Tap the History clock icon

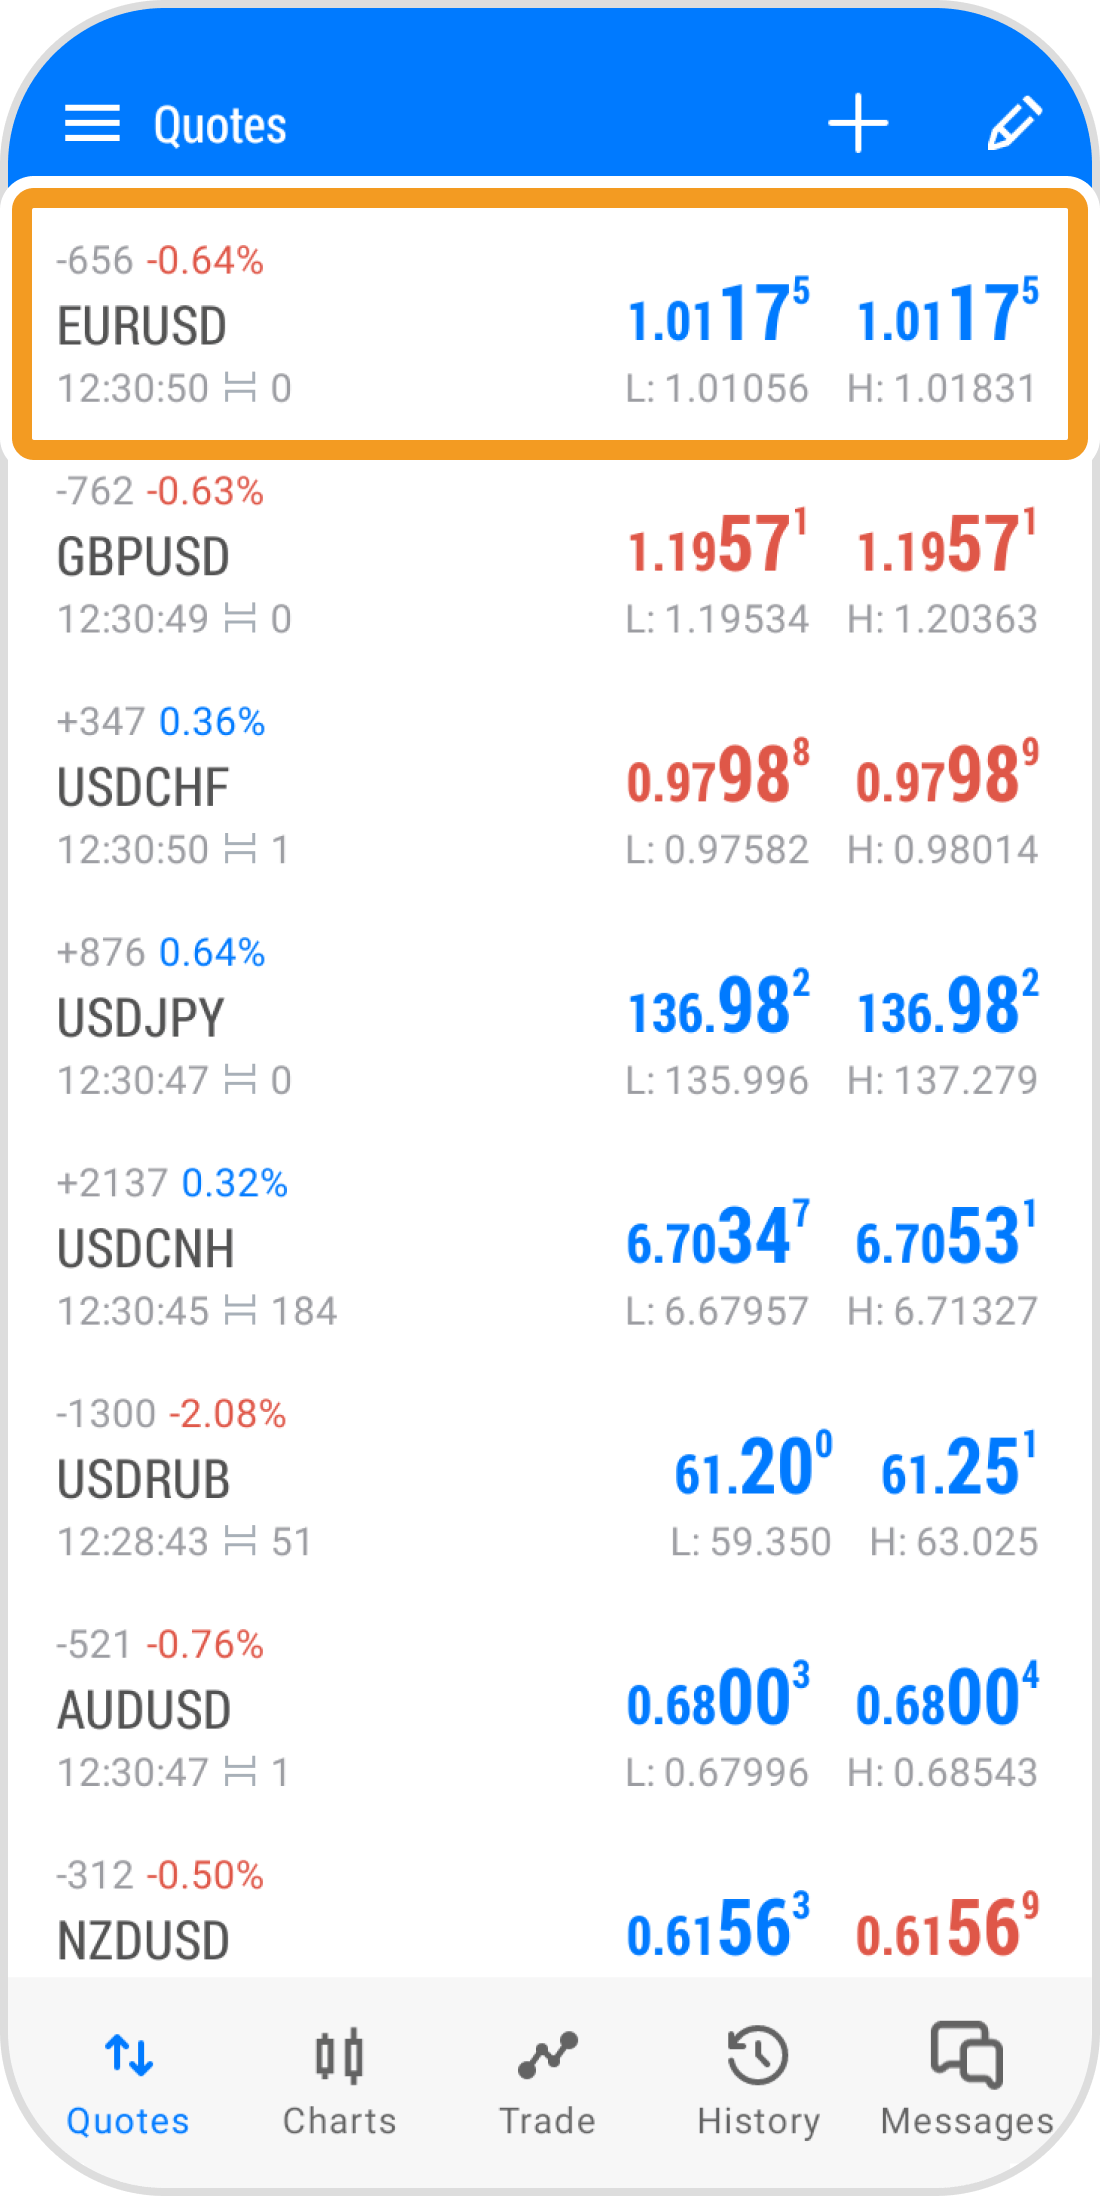pos(758,2056)
